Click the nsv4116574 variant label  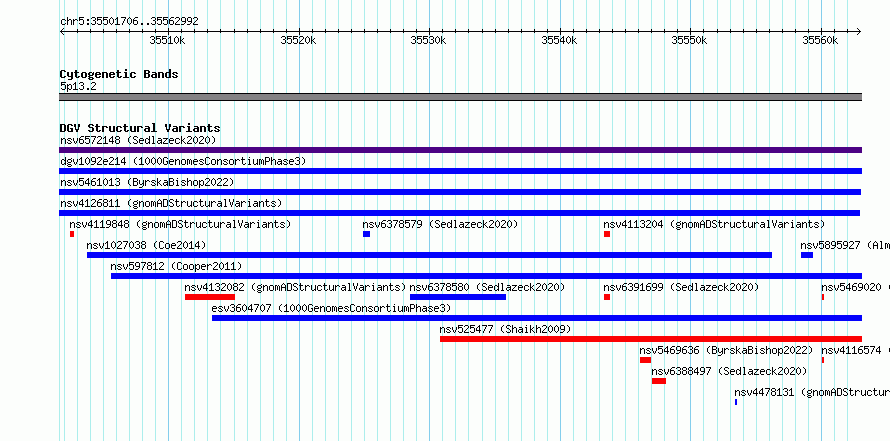click(855, 350)
